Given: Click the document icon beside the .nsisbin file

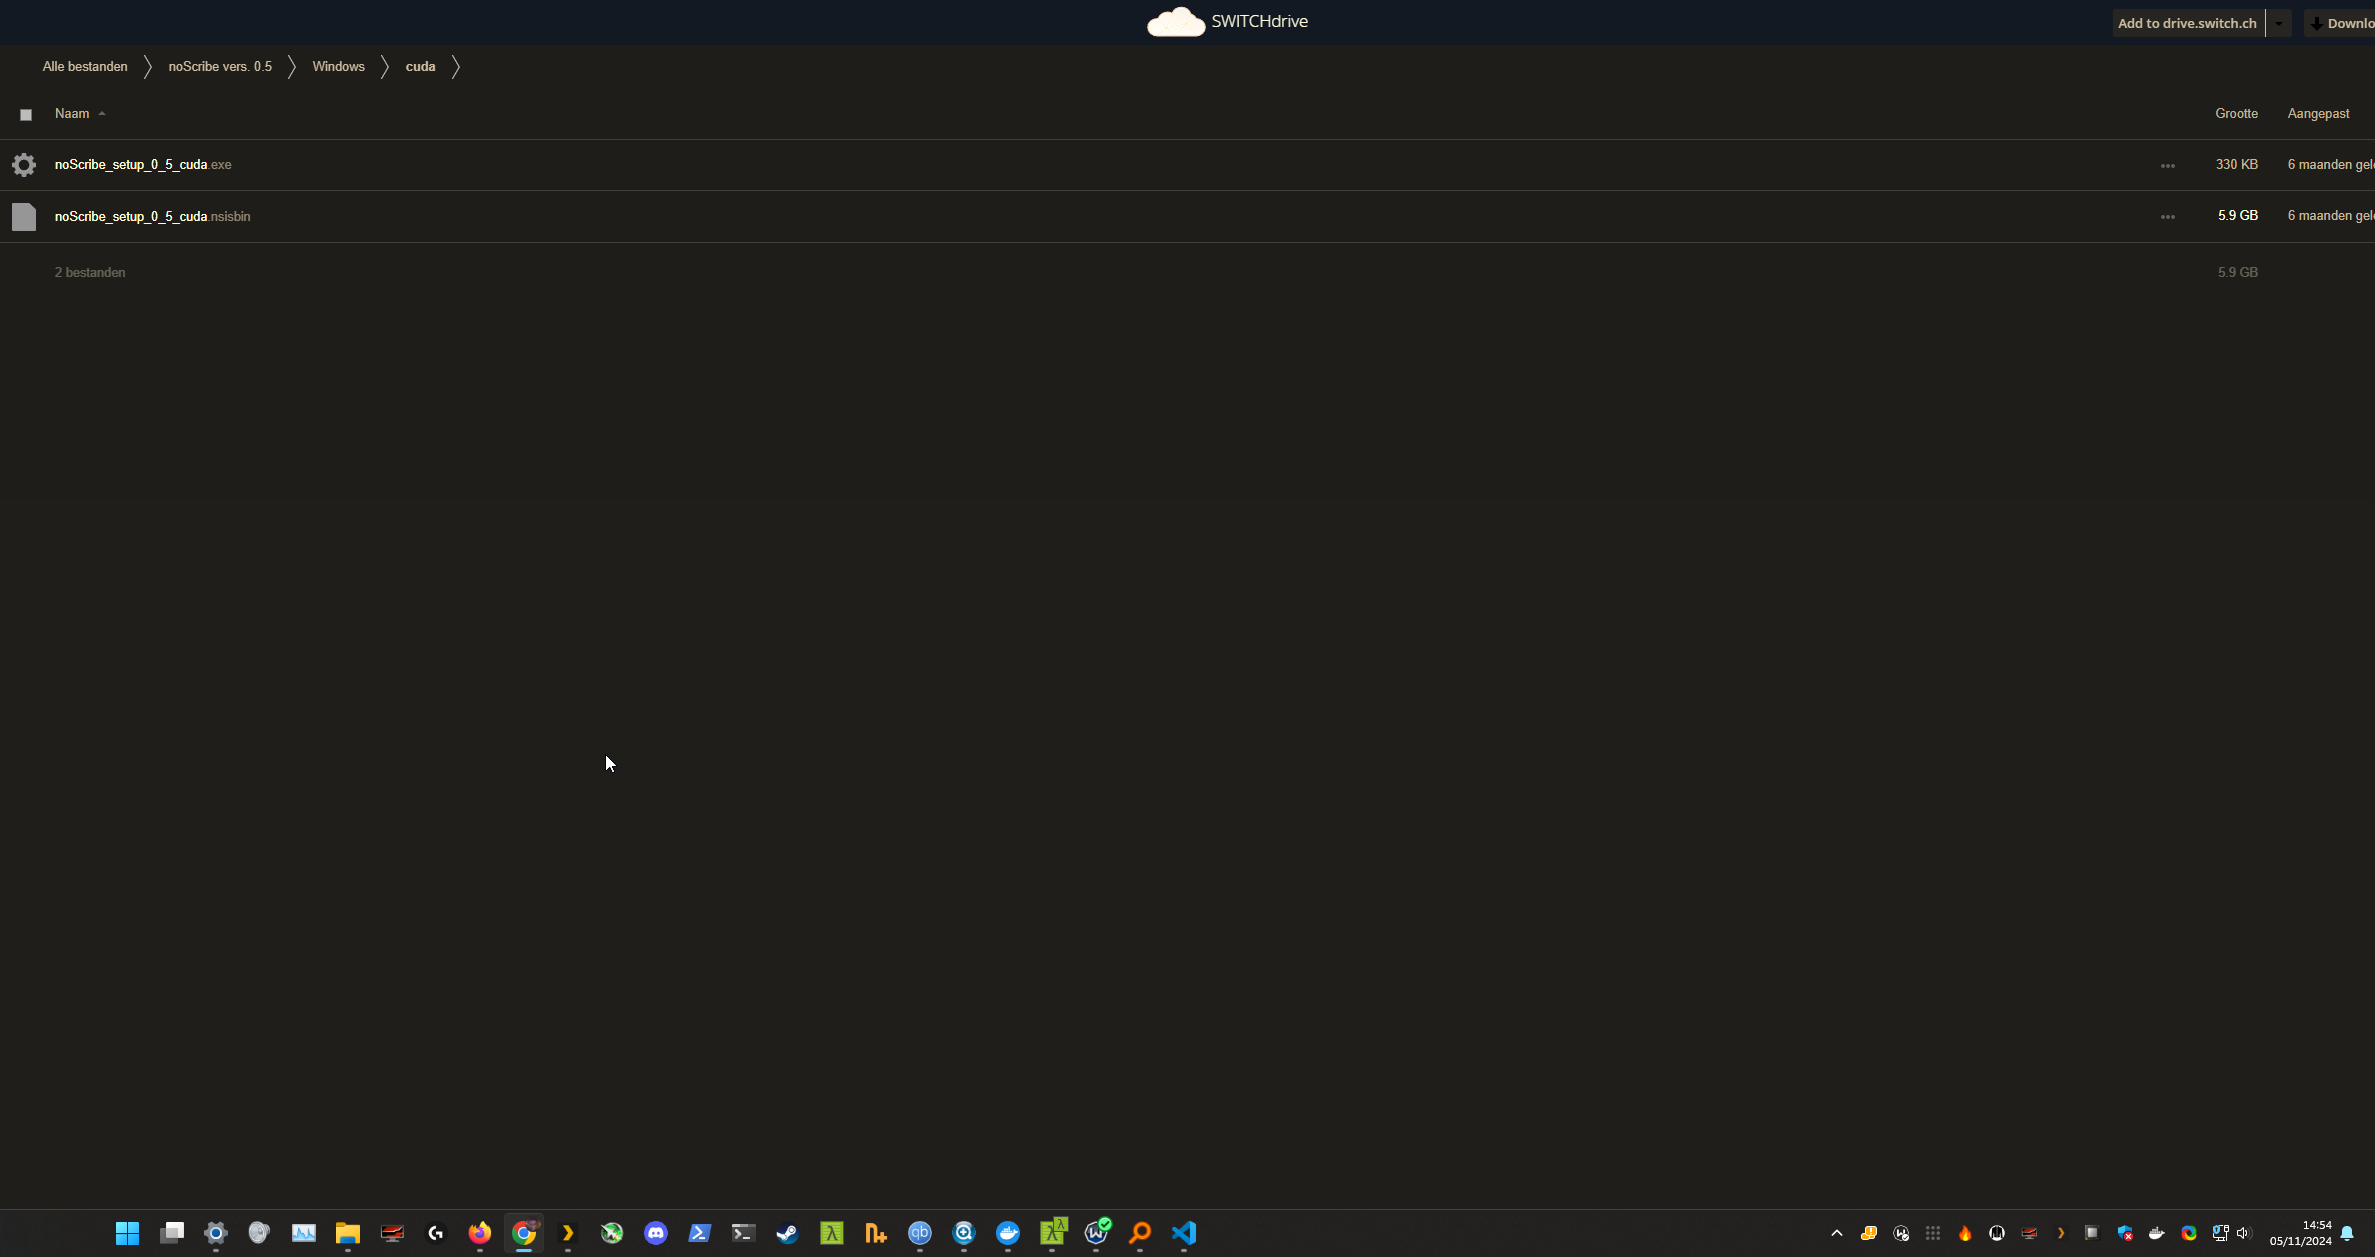Looking at the screenshot, I should [24, 216].
